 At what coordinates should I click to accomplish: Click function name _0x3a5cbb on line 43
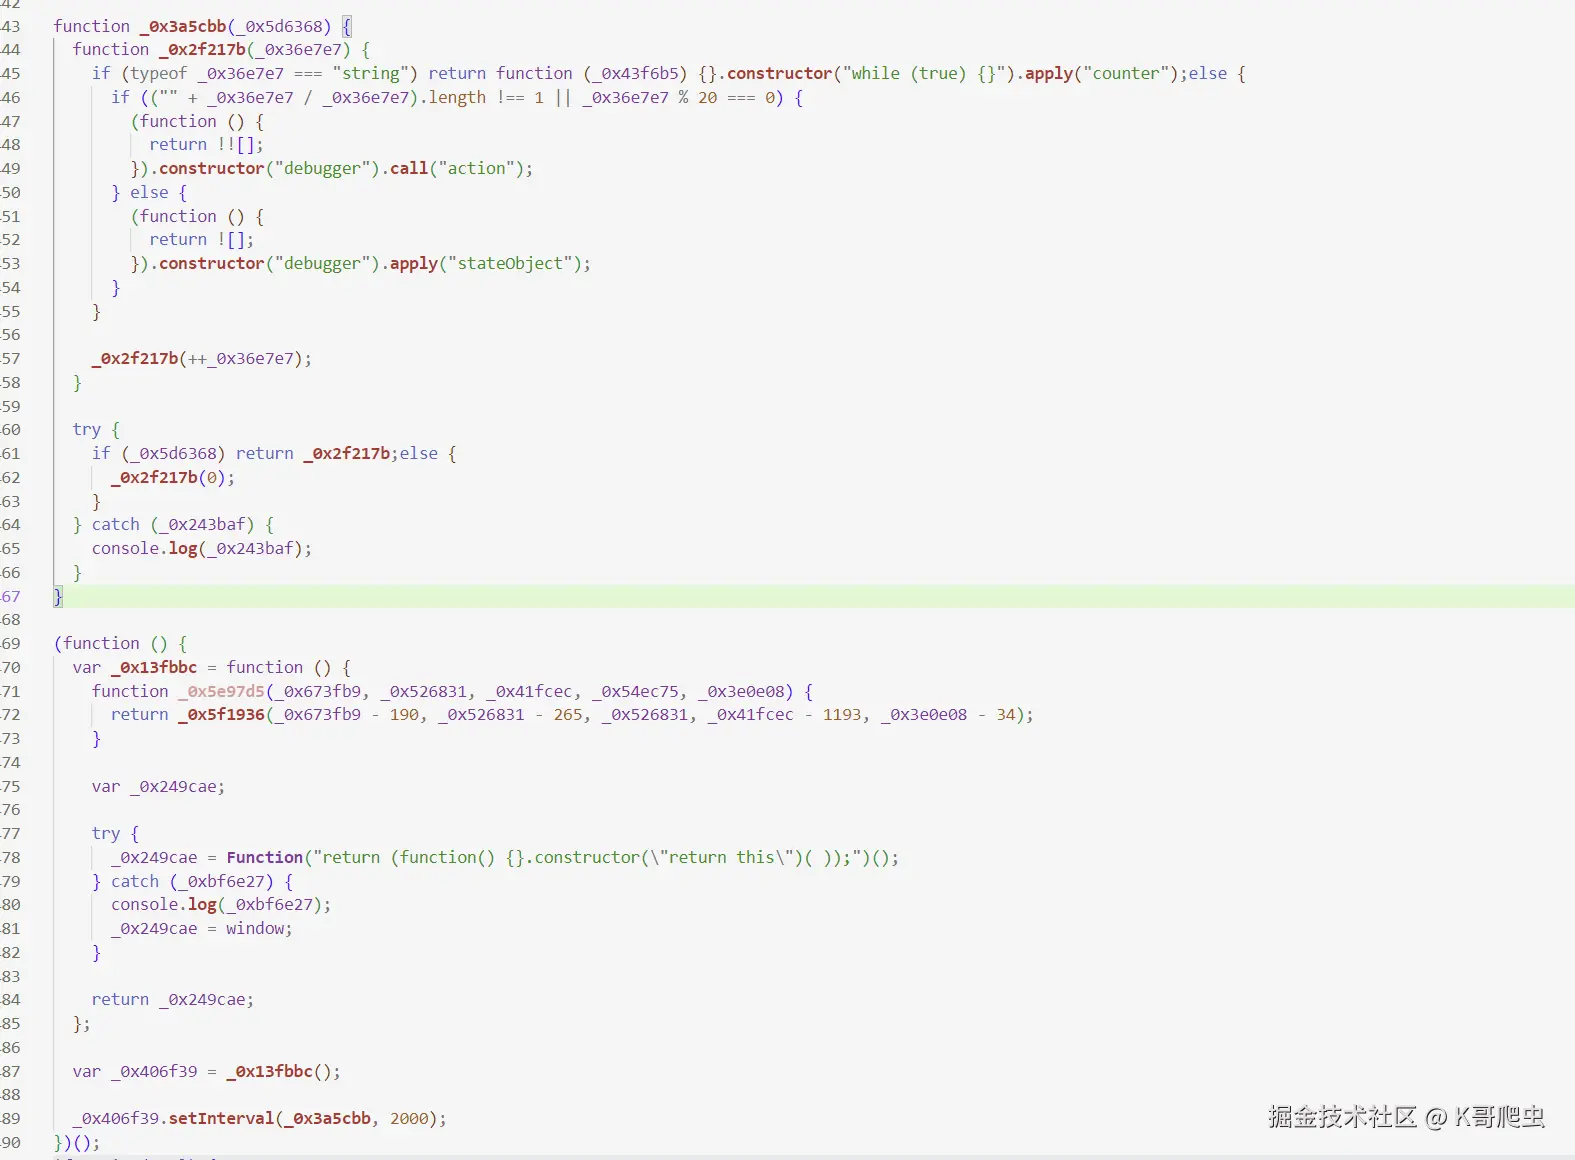(x=183, y=26)
